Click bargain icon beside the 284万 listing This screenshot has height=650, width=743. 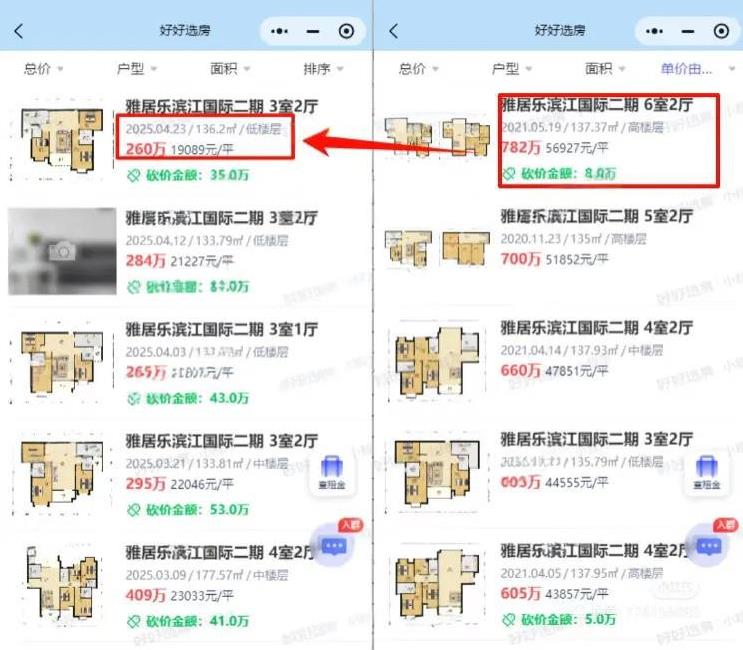click(134, 287)
